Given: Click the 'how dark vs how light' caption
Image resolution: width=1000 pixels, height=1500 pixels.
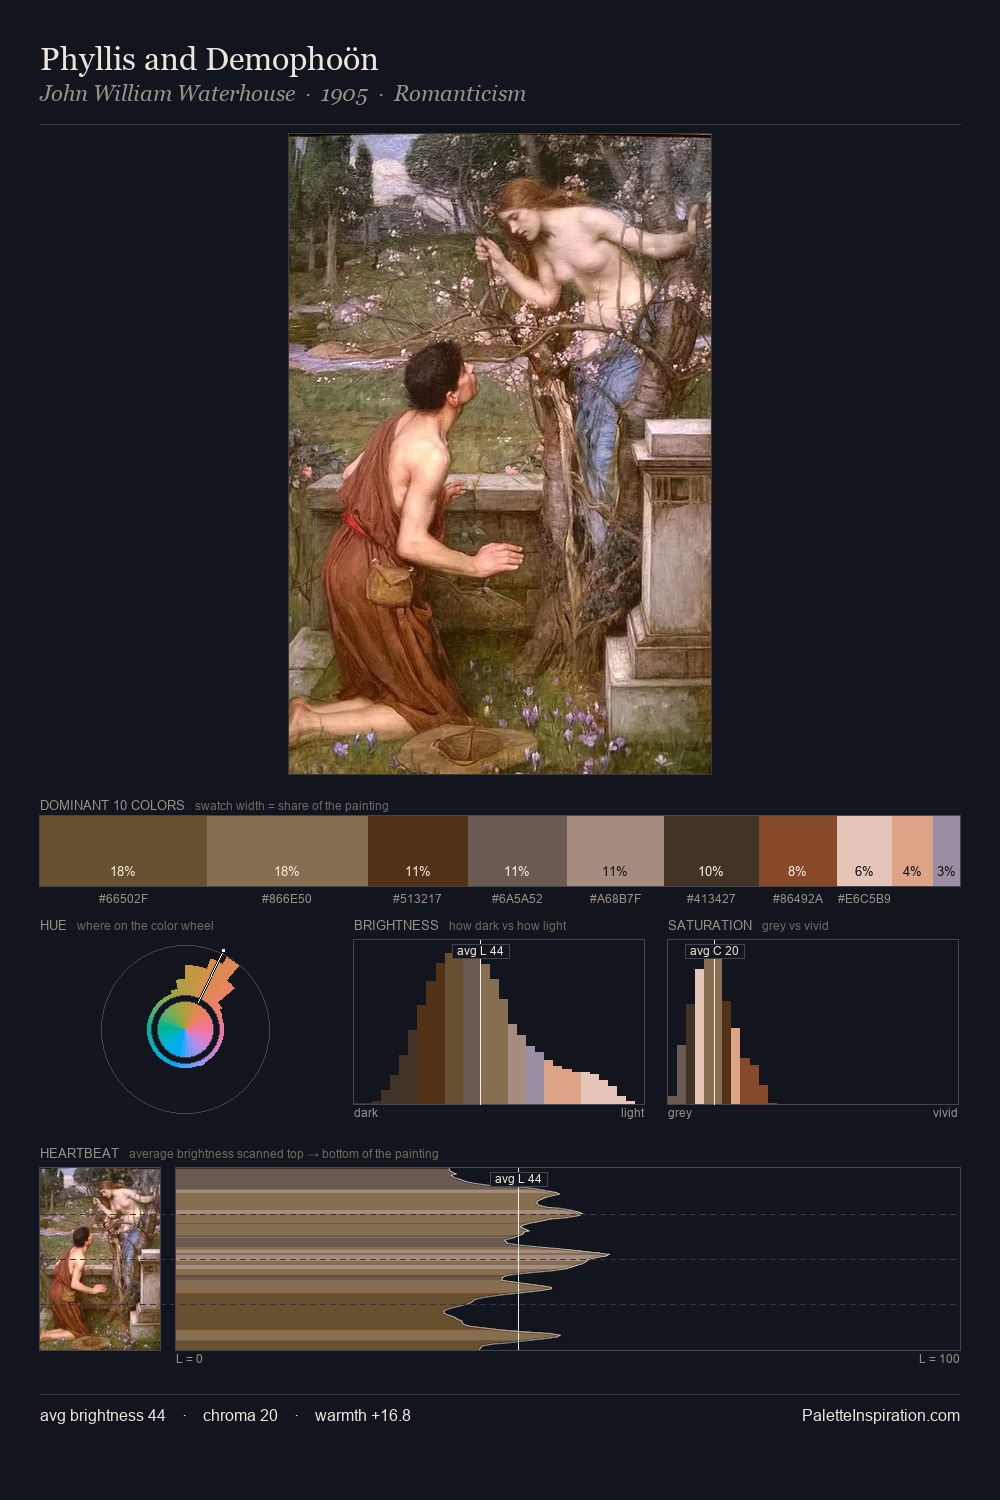Looking at the screenshot, I should 508,926.
